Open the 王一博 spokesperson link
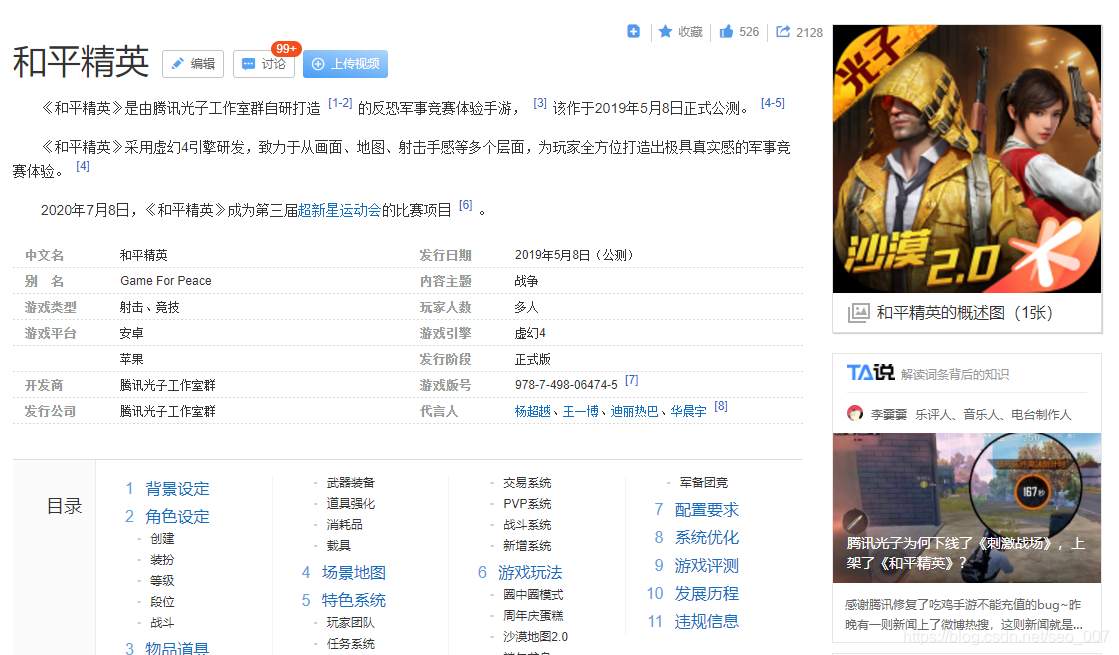 pos(580,411)
